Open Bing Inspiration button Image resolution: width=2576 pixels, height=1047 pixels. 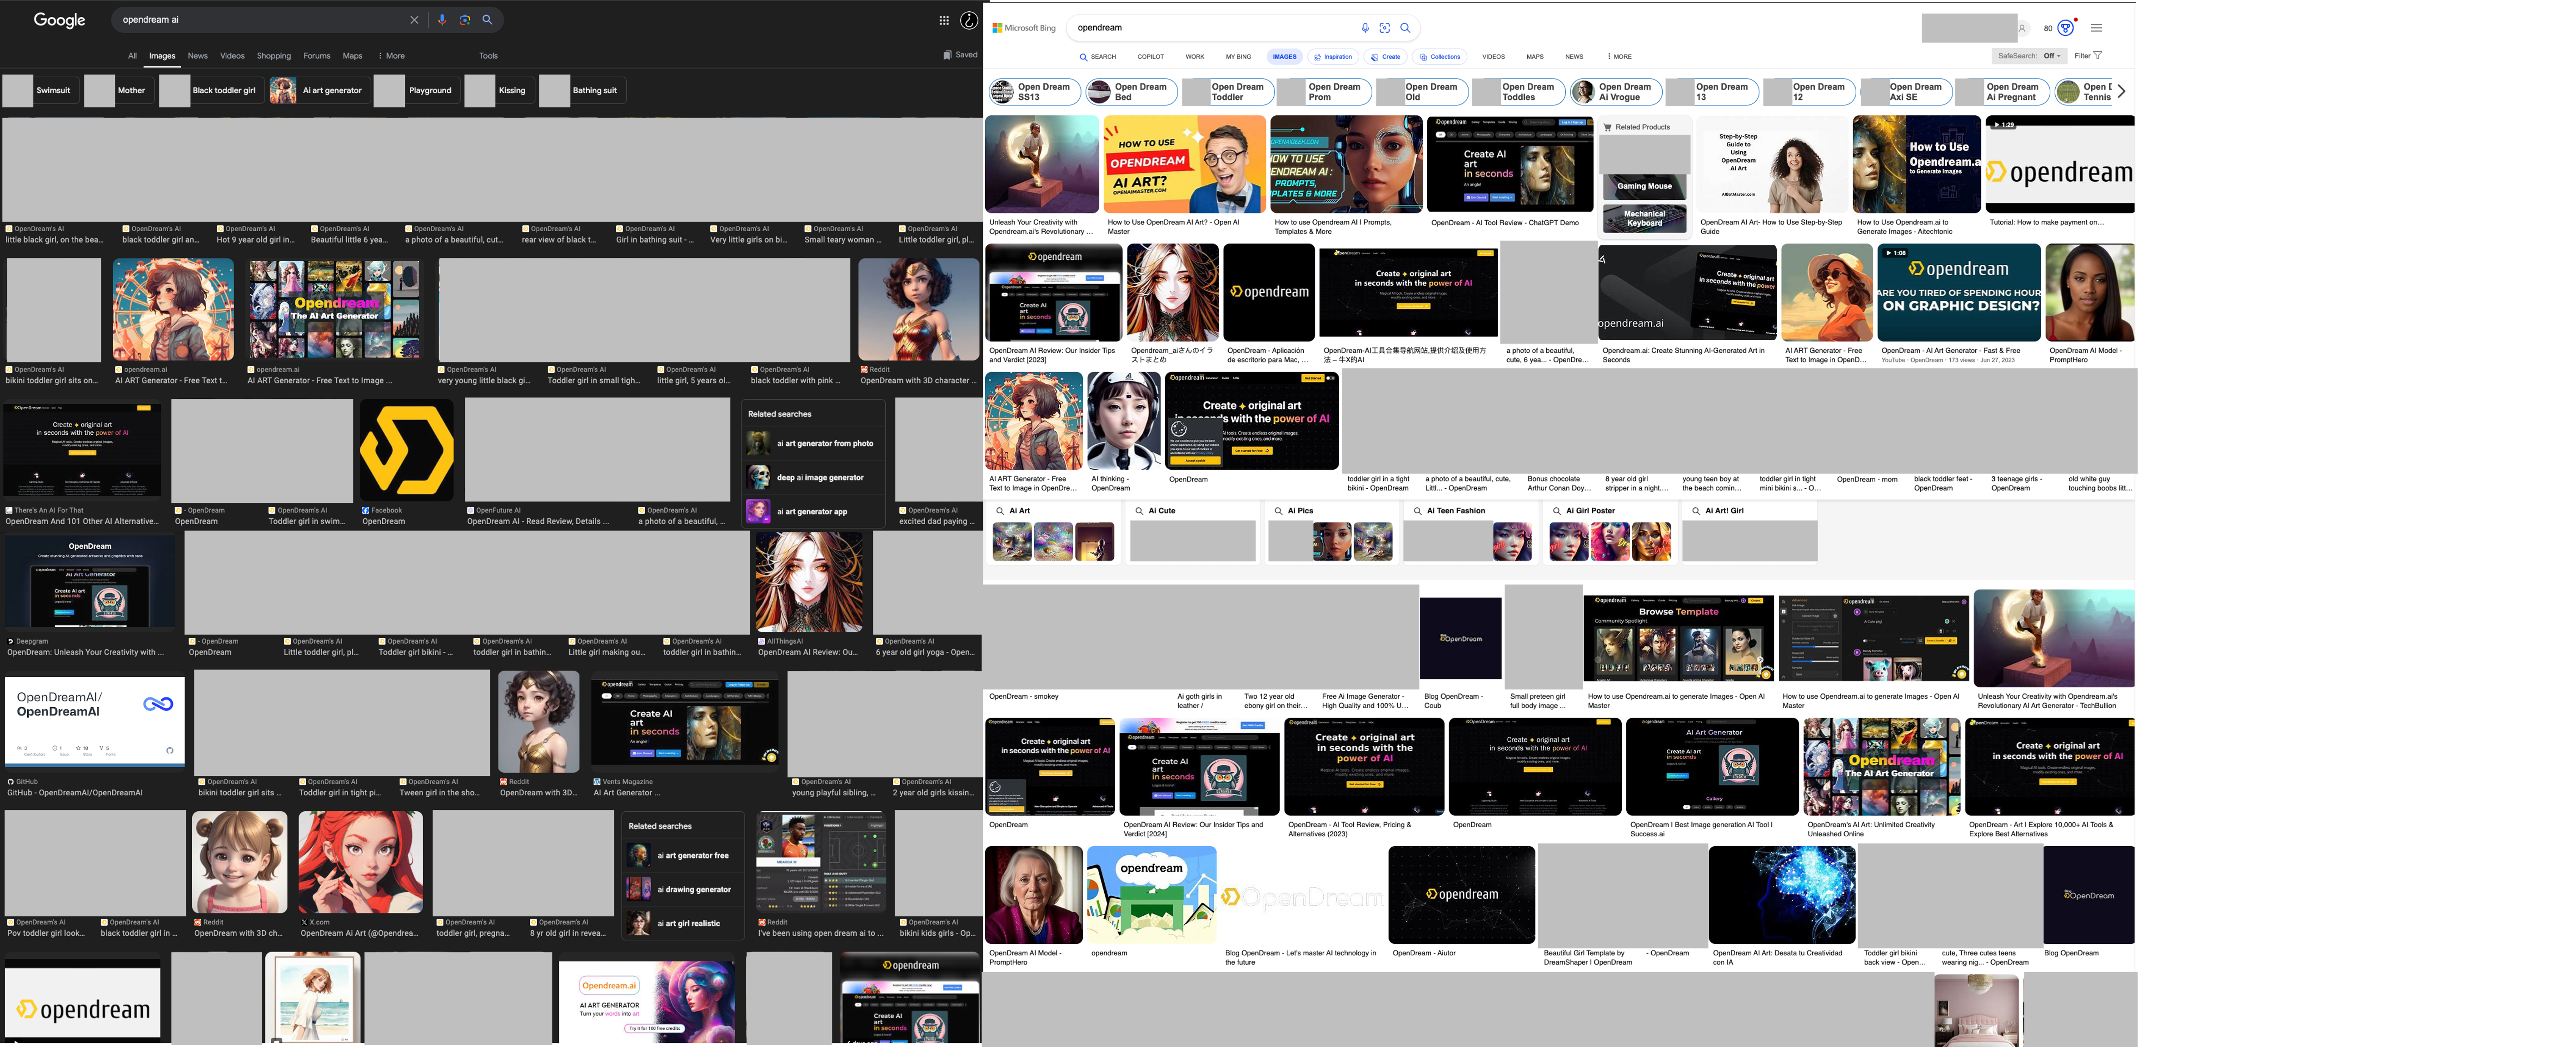point(1333,57)
